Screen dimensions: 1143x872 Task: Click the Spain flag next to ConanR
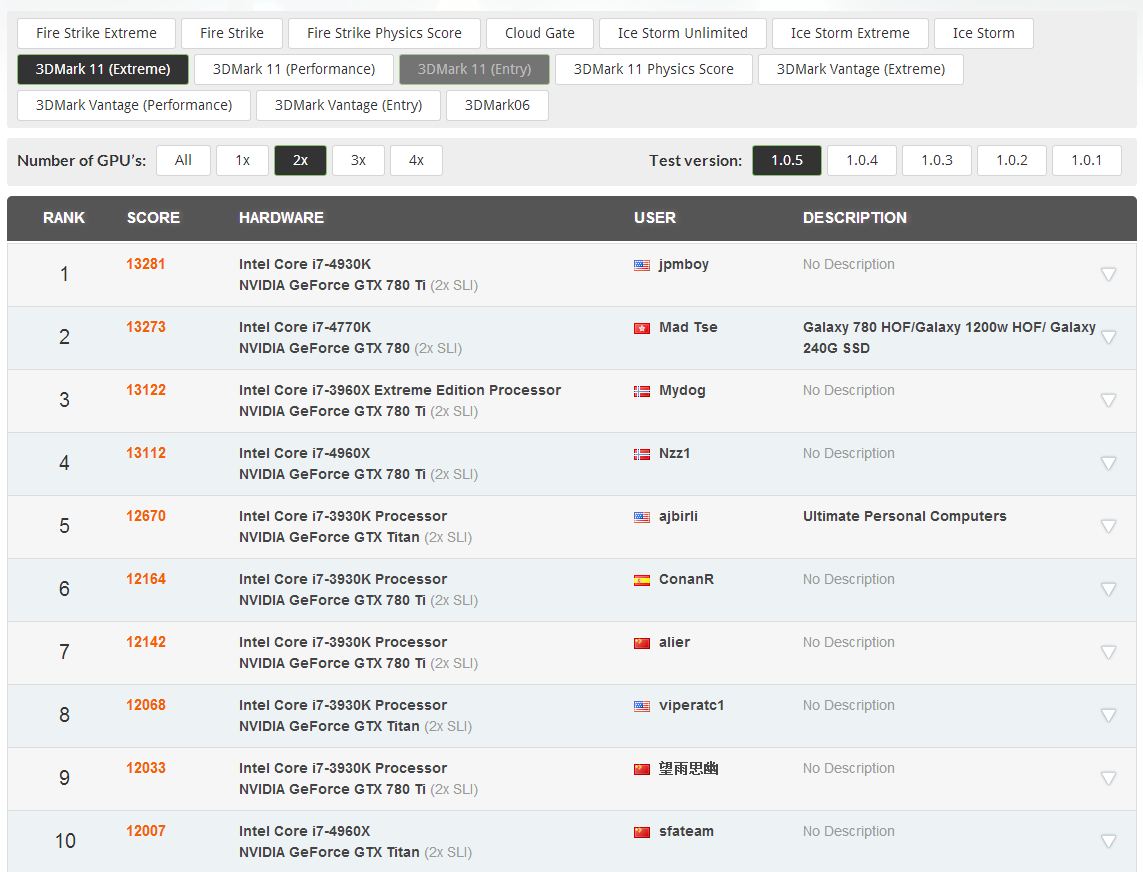(x=641, y=580)
